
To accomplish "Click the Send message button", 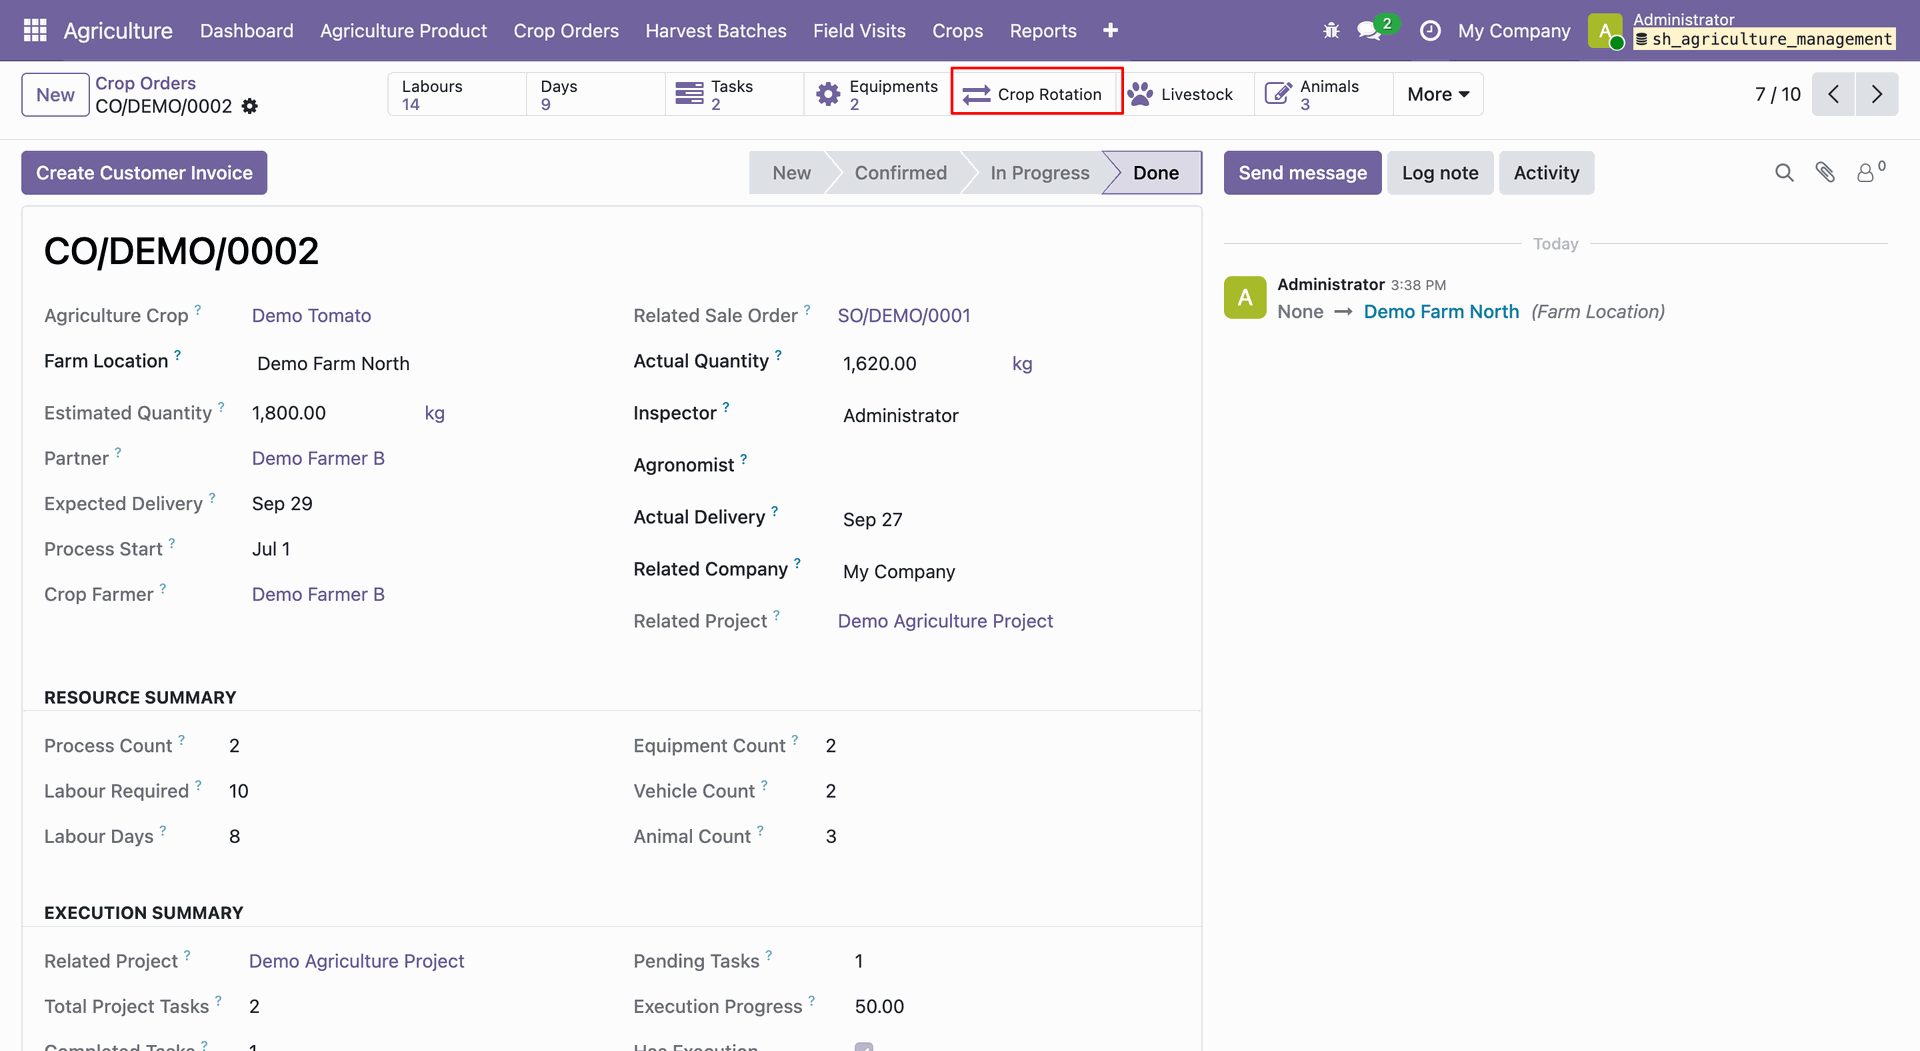I will pyautogui.click(x=1302, y=173).
